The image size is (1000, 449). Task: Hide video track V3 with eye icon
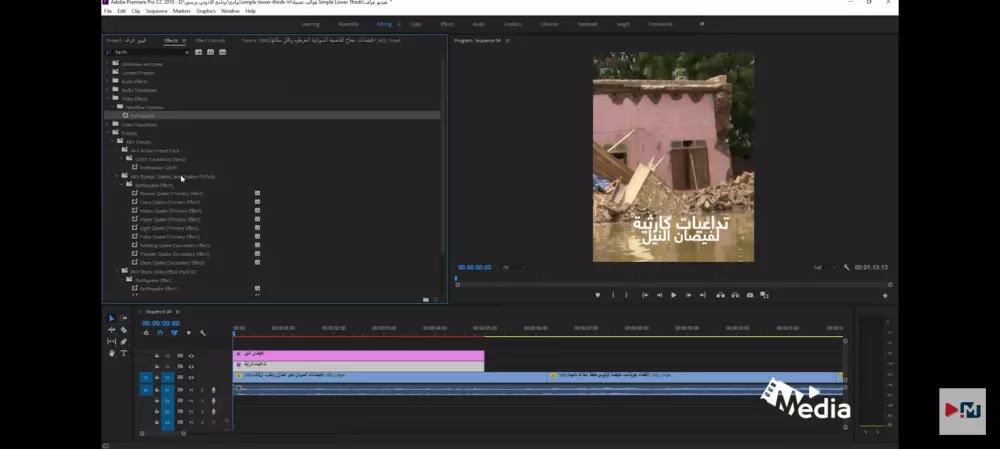click(x=191, y=356)
